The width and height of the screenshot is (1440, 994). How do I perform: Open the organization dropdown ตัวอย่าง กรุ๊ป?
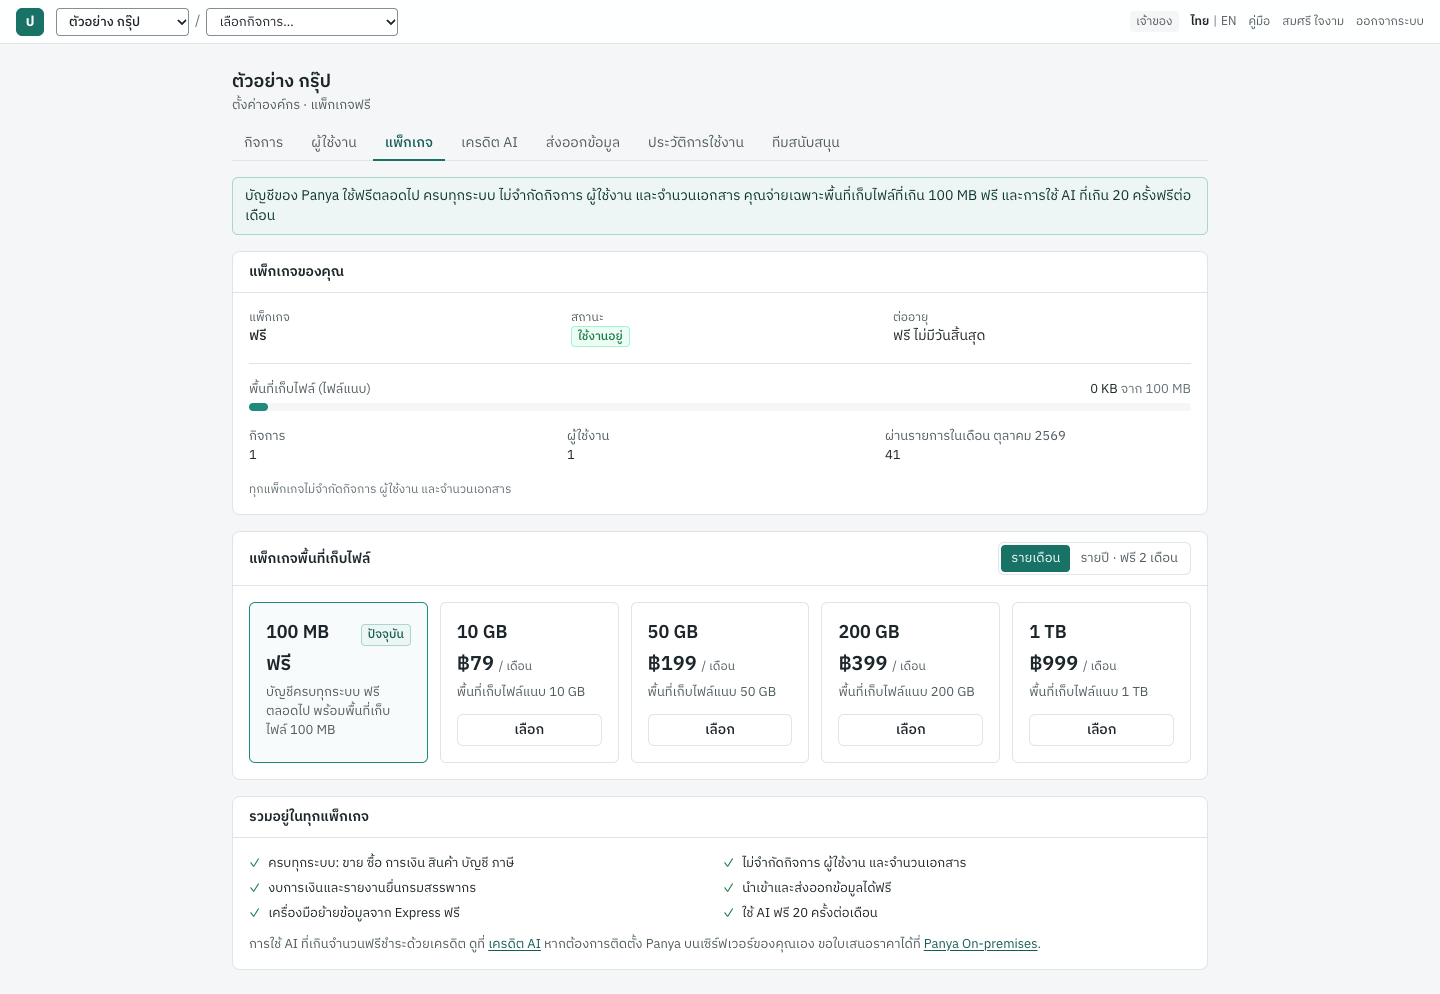coord(122,22)
